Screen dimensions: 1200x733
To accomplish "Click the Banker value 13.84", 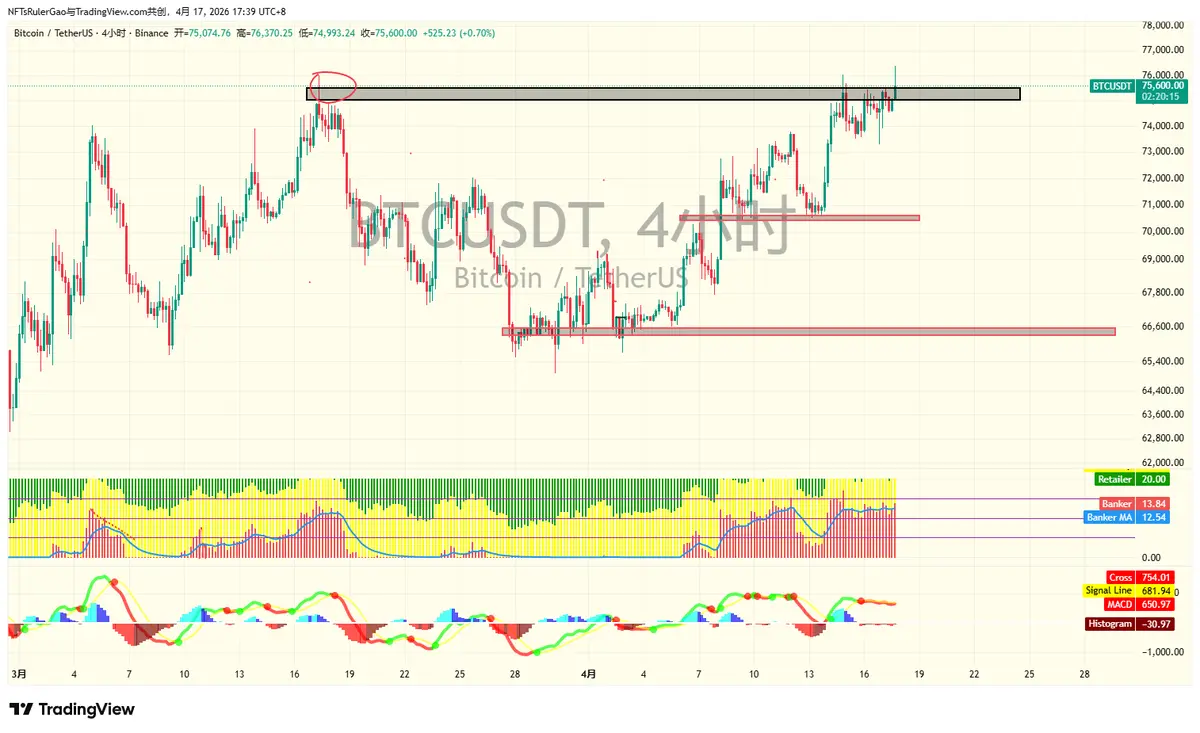I will point(1154,504).
